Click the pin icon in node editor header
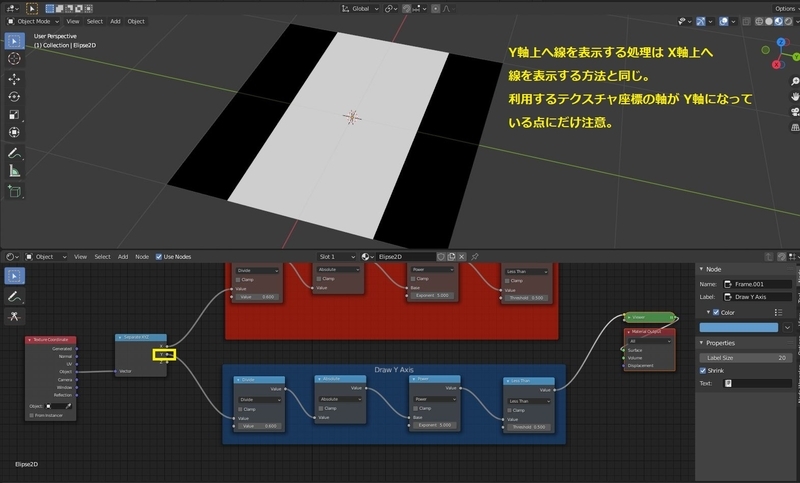This screenshot has width=800, height=483. (x=475, y=257)
